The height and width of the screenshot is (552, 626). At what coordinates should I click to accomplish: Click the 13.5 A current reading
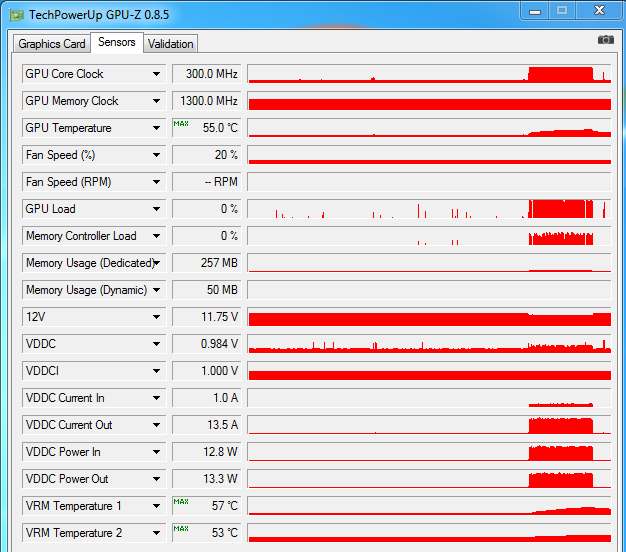coord(207,425)
